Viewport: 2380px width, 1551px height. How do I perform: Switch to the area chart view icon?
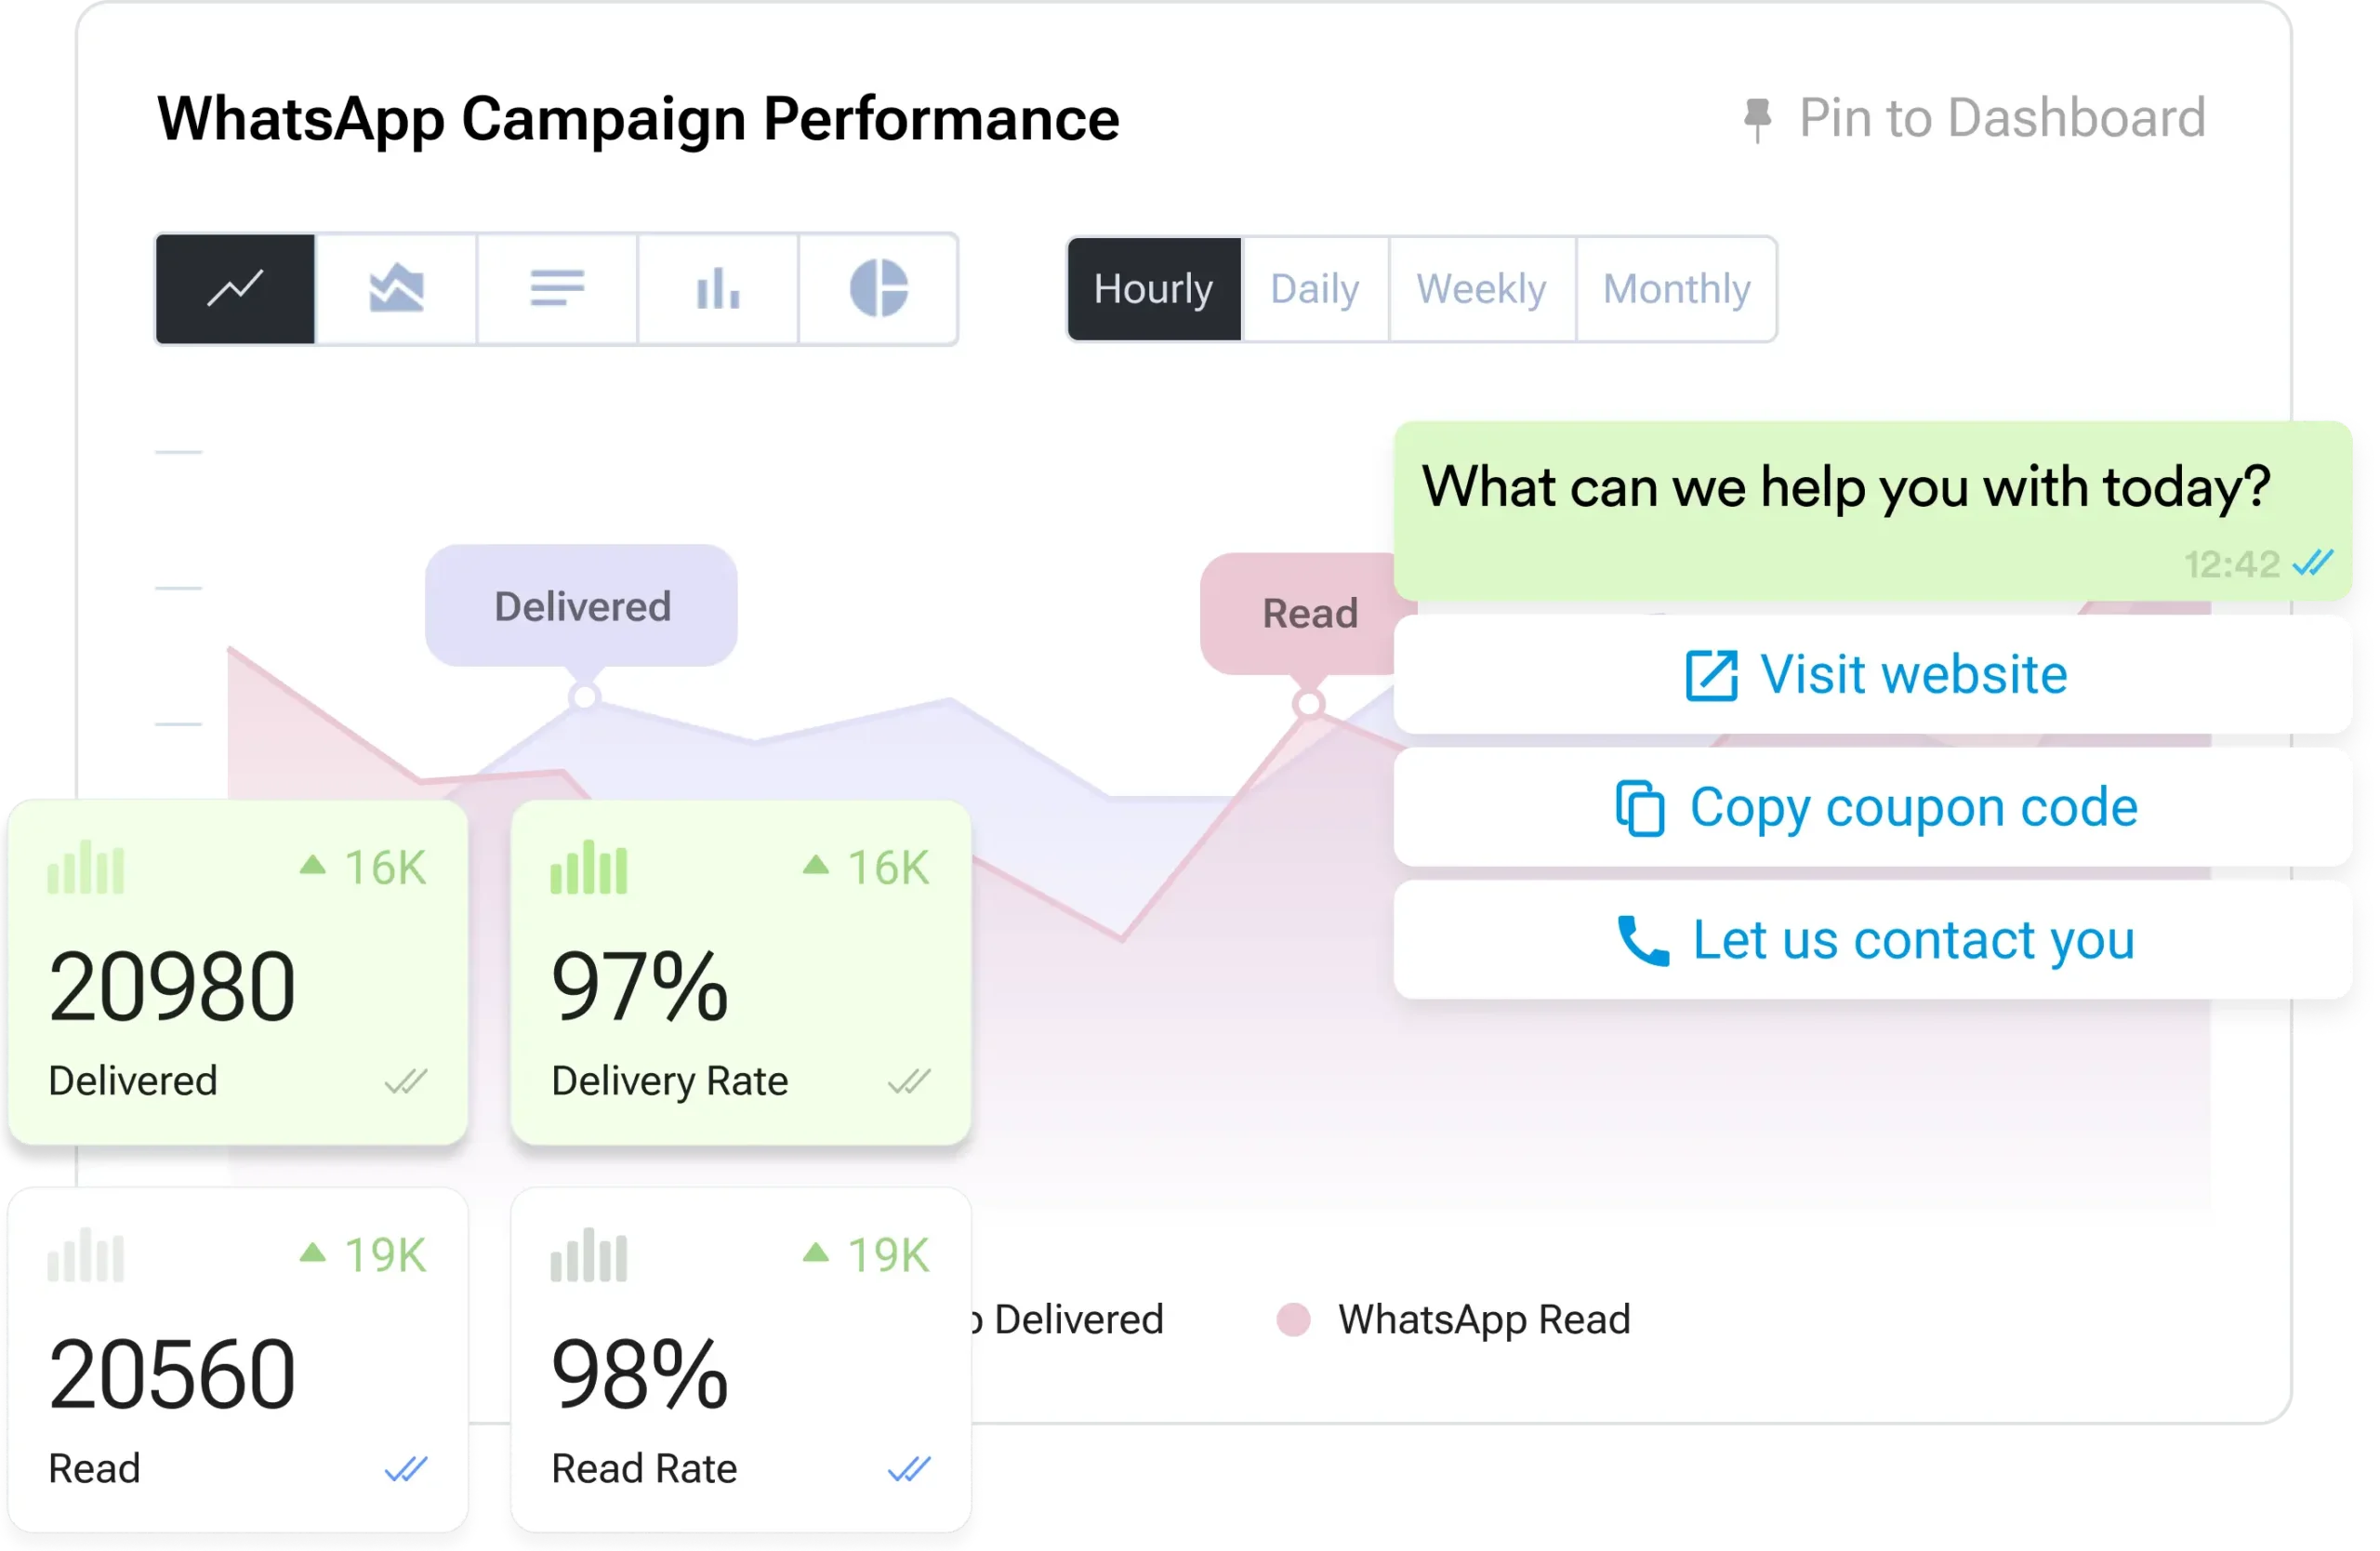point(396,289)
